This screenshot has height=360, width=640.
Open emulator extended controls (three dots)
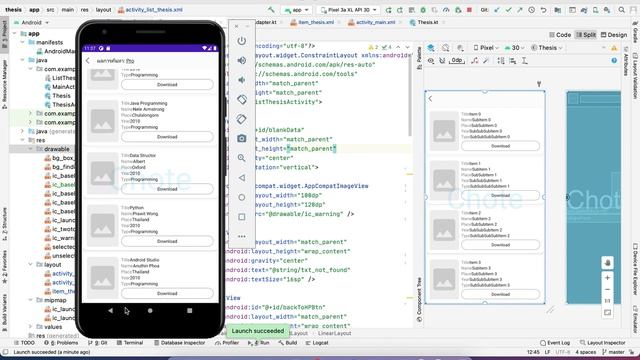point(242,236)
